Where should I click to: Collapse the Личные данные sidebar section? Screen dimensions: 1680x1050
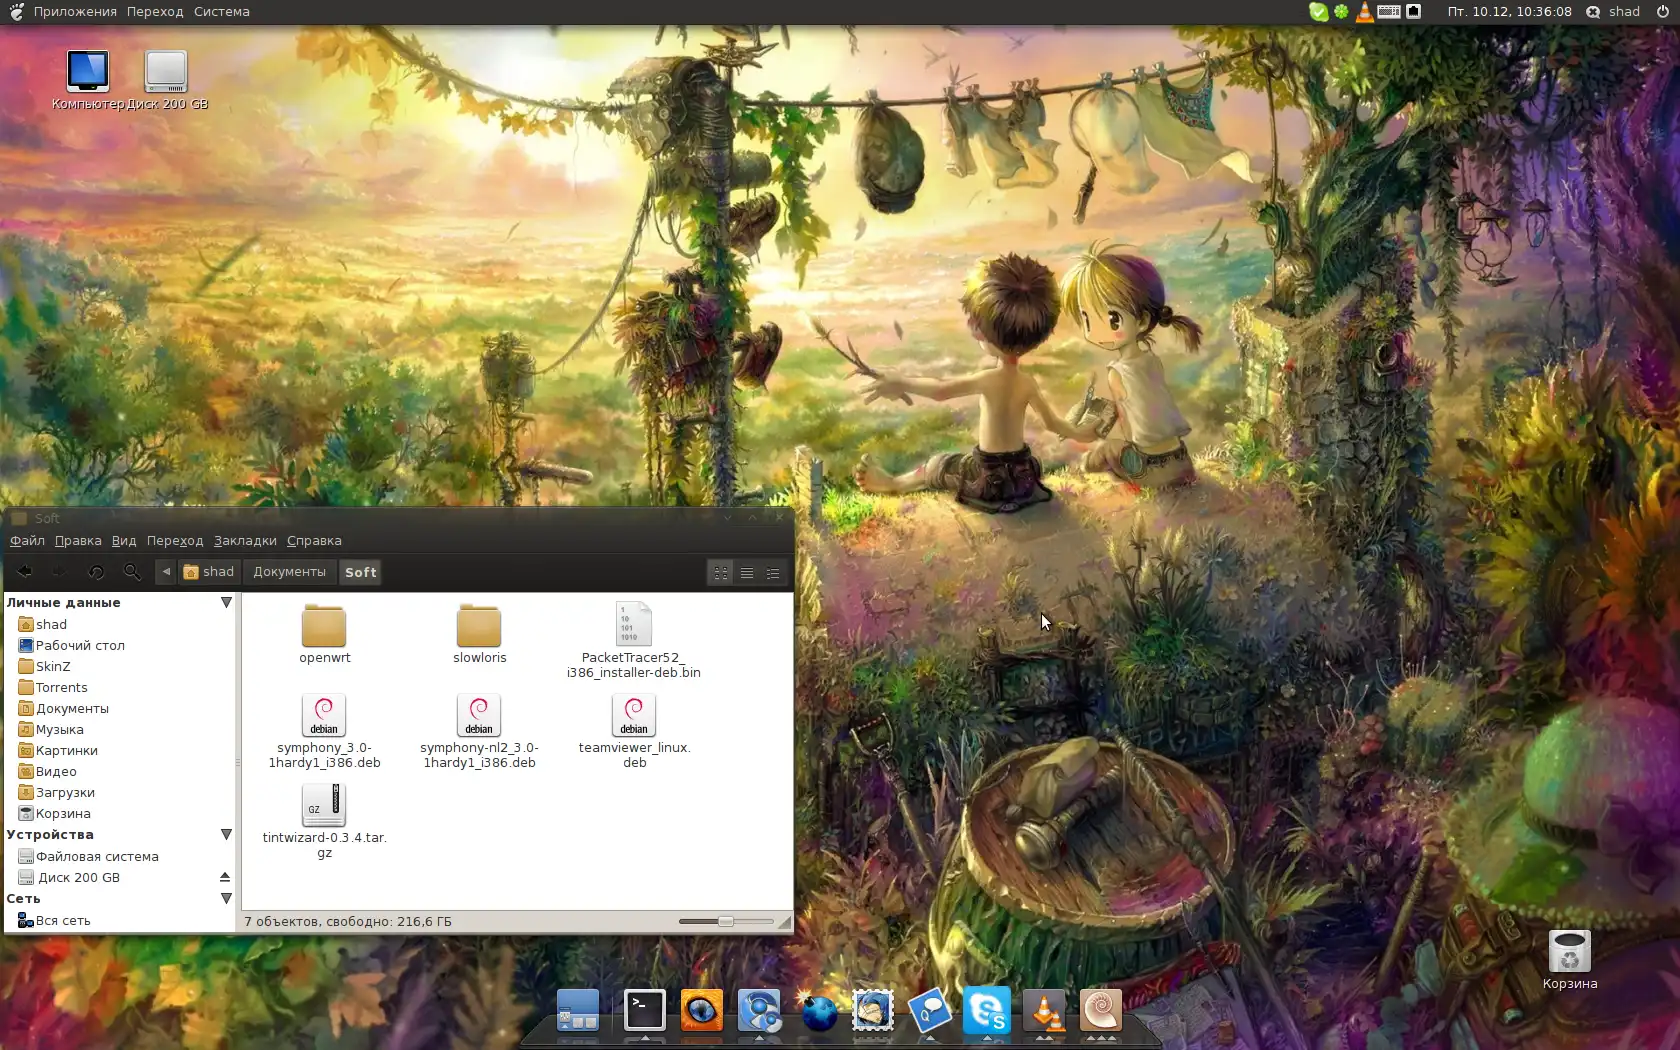coord(226,603)
